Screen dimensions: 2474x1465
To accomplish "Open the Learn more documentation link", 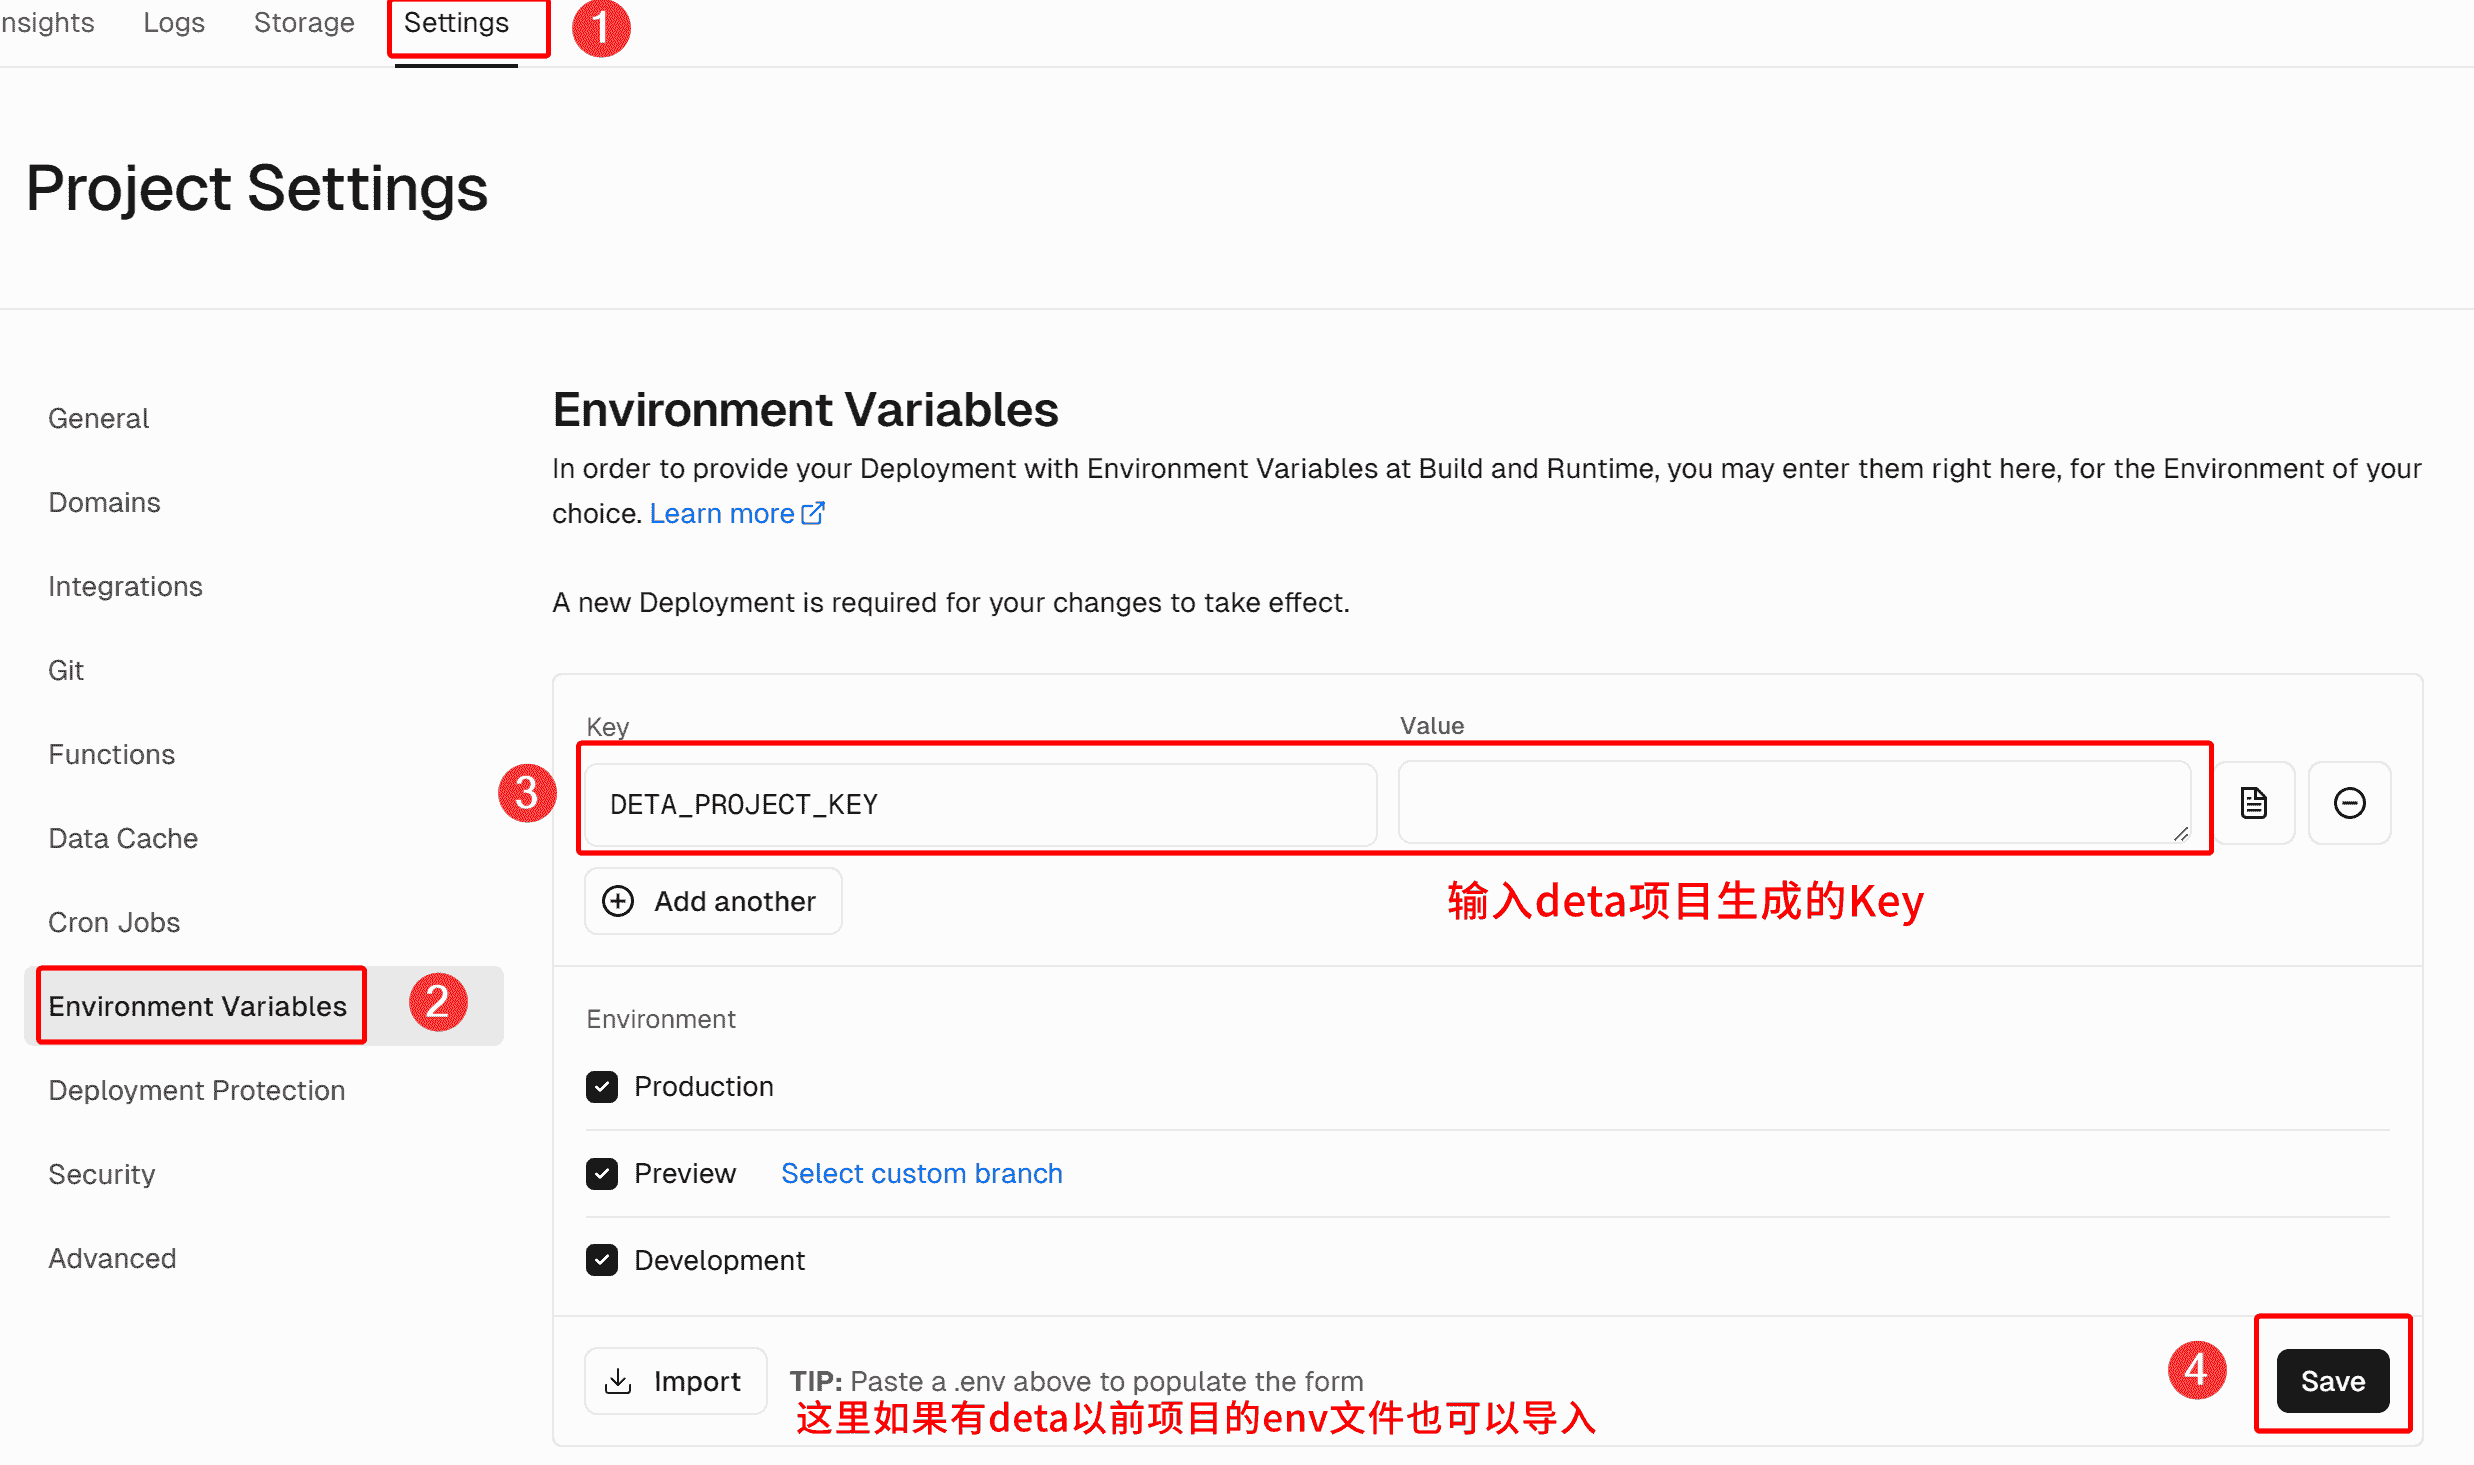I will (x=722, y=513).
